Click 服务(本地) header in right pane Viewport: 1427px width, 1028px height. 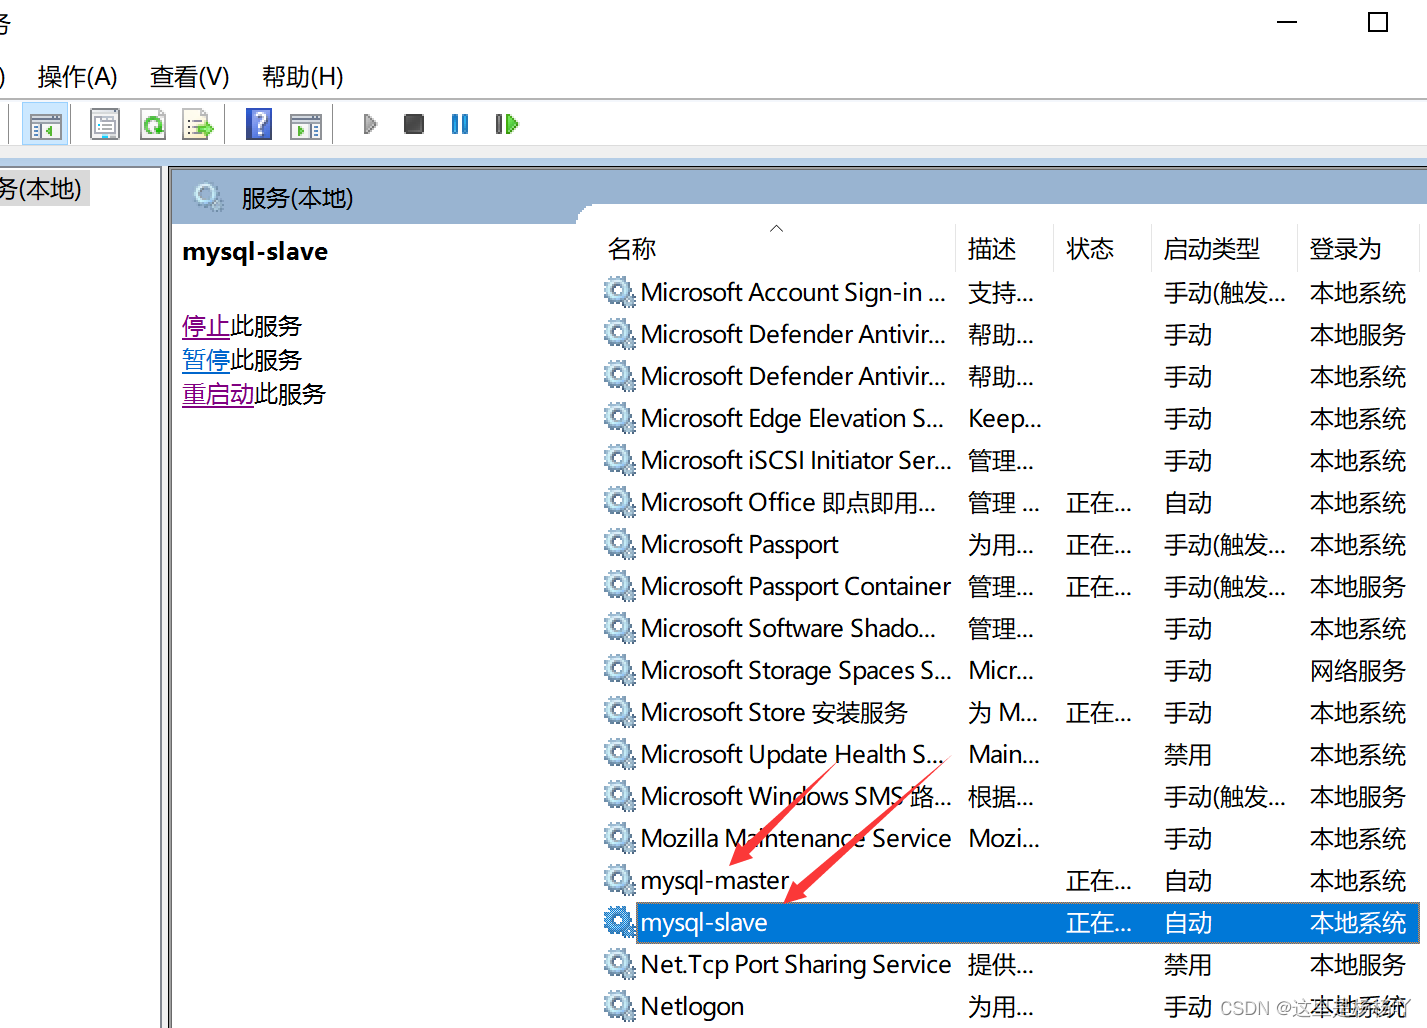(297, 198)
